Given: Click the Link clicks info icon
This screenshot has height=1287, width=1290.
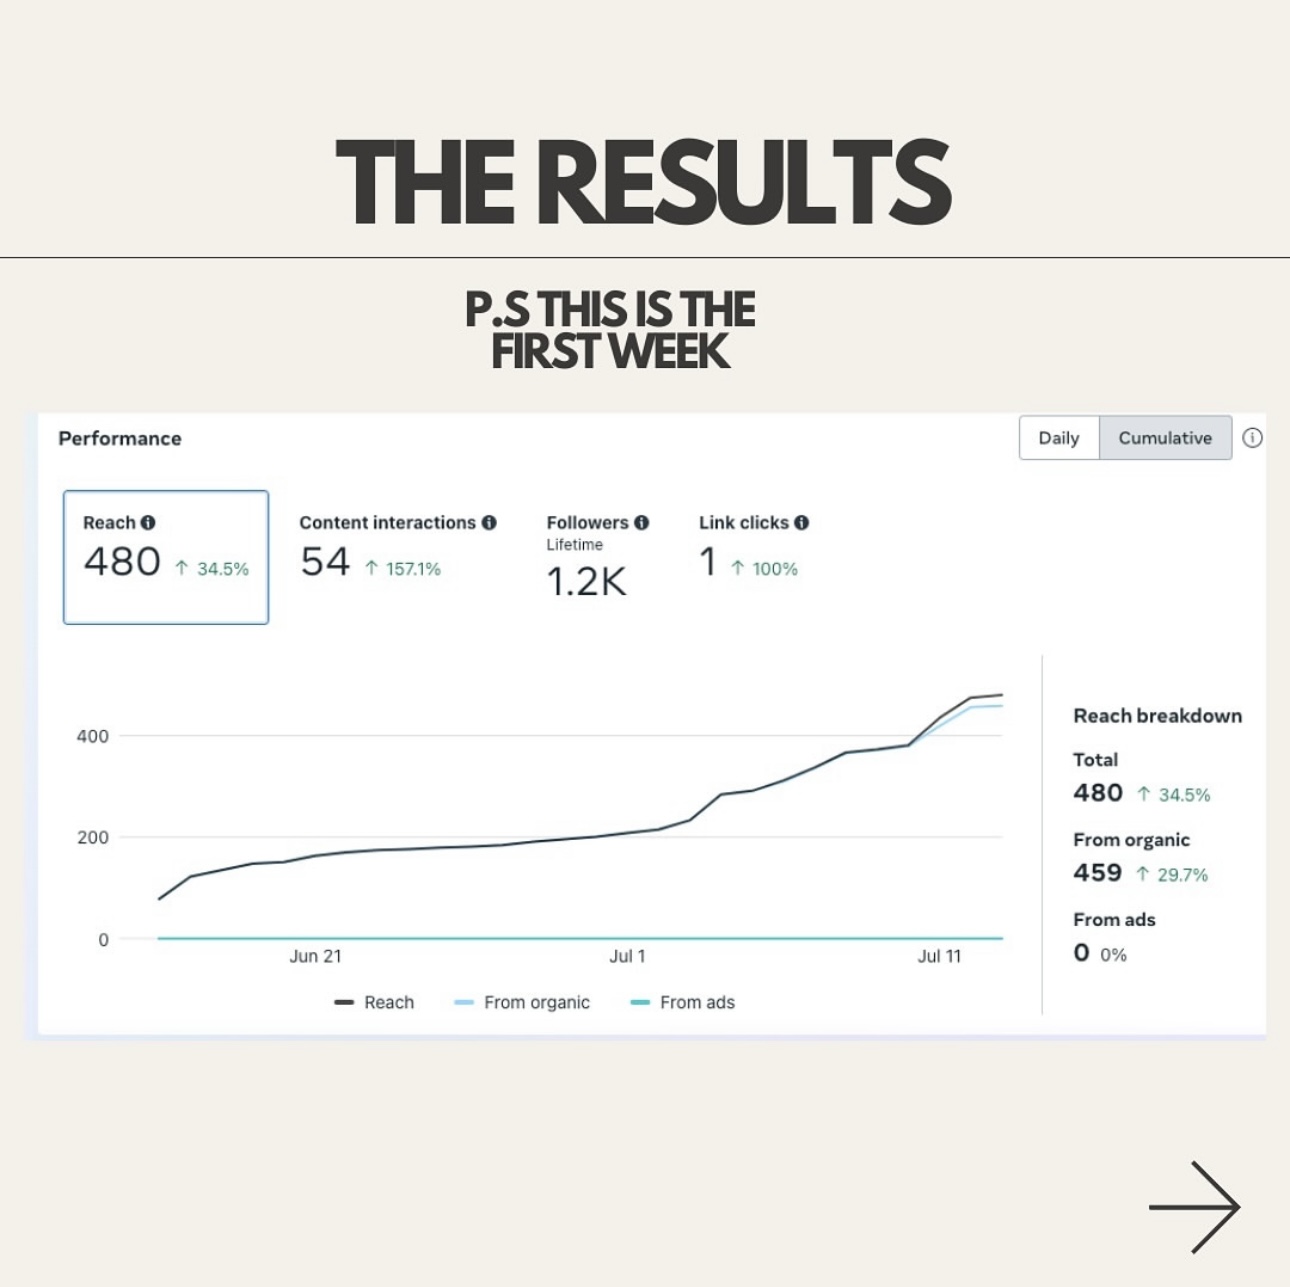Looking at the screenshot, I should [x=802, y=522].
